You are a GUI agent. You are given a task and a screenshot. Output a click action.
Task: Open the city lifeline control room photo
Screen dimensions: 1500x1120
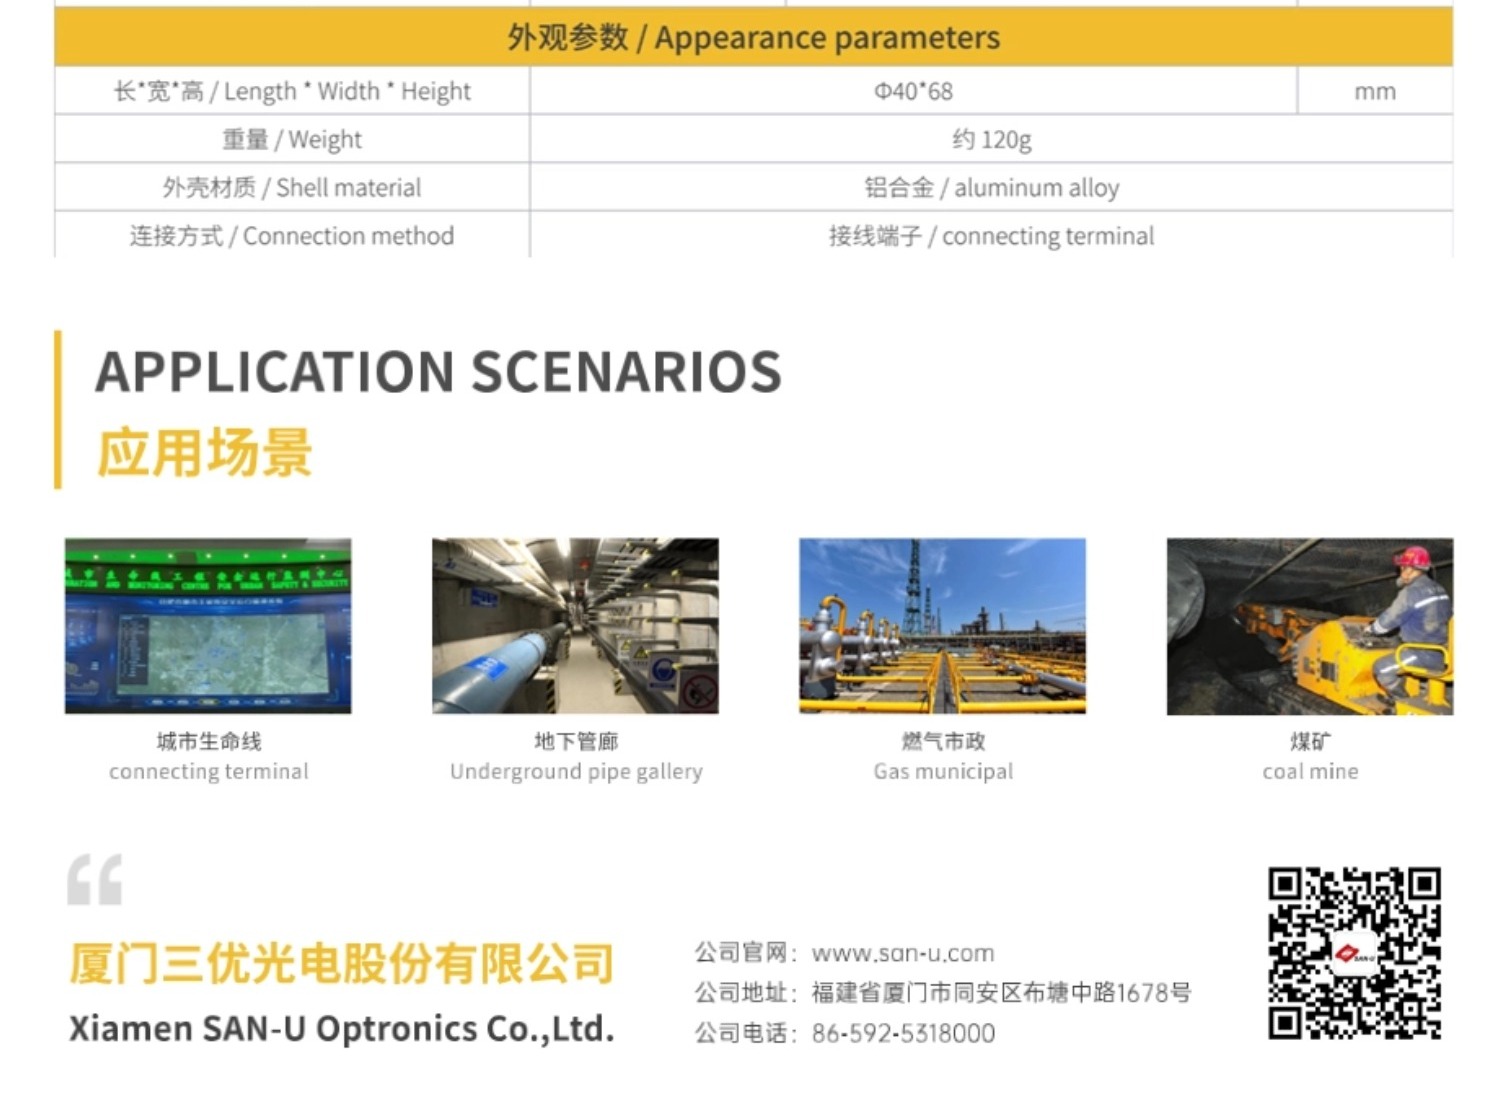[x=208, y=626]
